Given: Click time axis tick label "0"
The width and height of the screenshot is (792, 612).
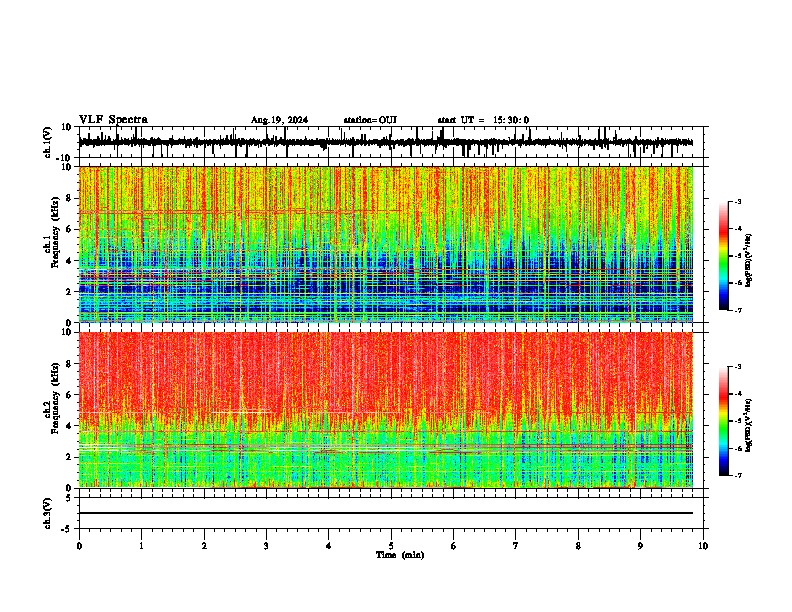Looking at the screenshot, I should (x=79, y=546).
